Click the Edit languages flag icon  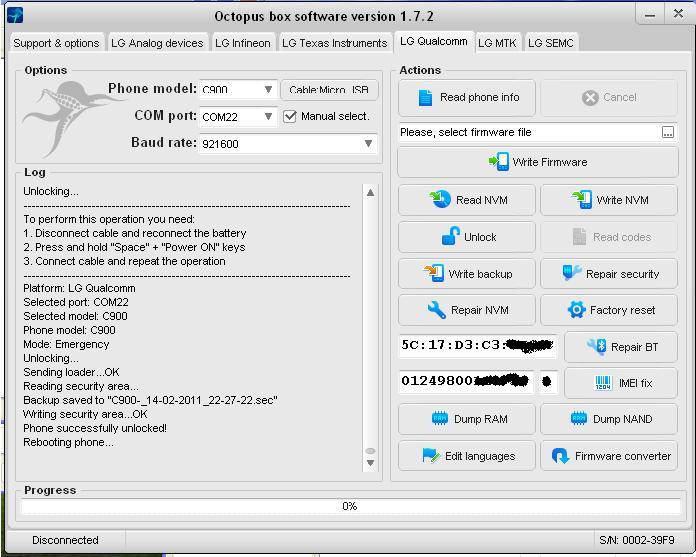click(x=430, y=455)
